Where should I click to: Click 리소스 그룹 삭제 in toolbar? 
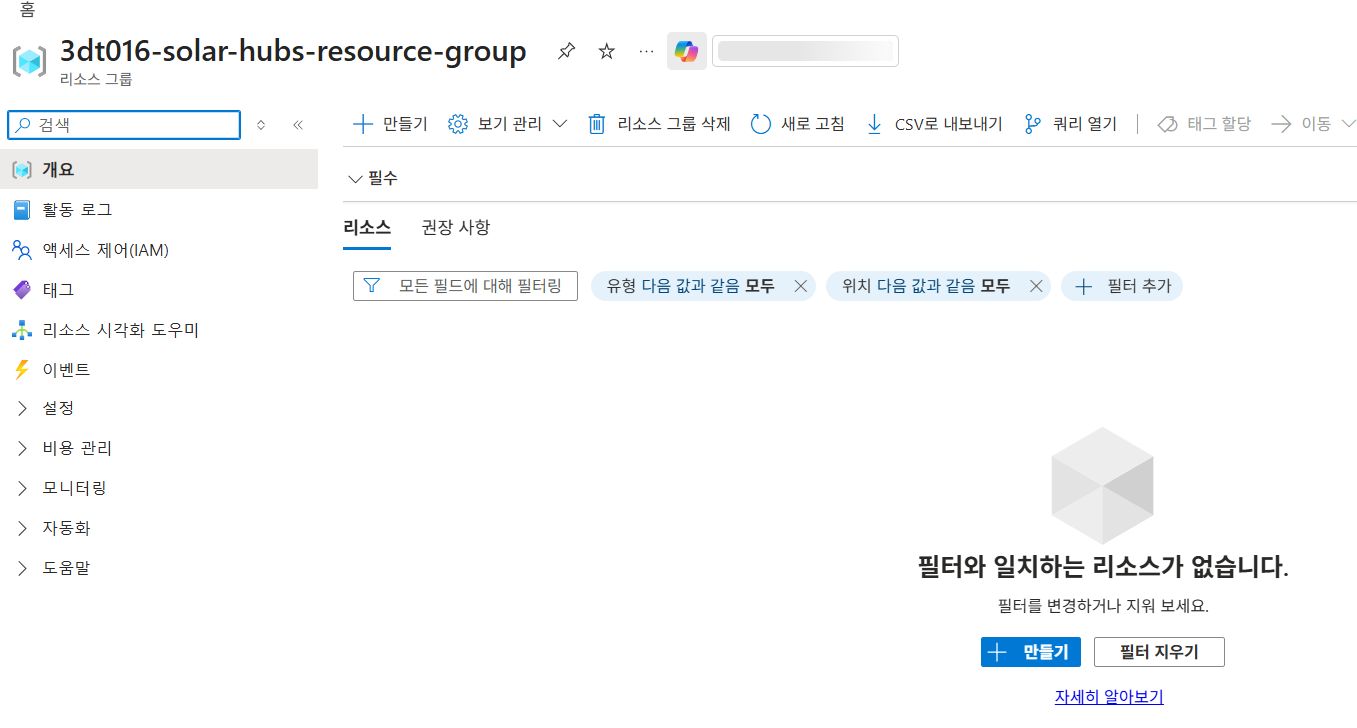674,124
